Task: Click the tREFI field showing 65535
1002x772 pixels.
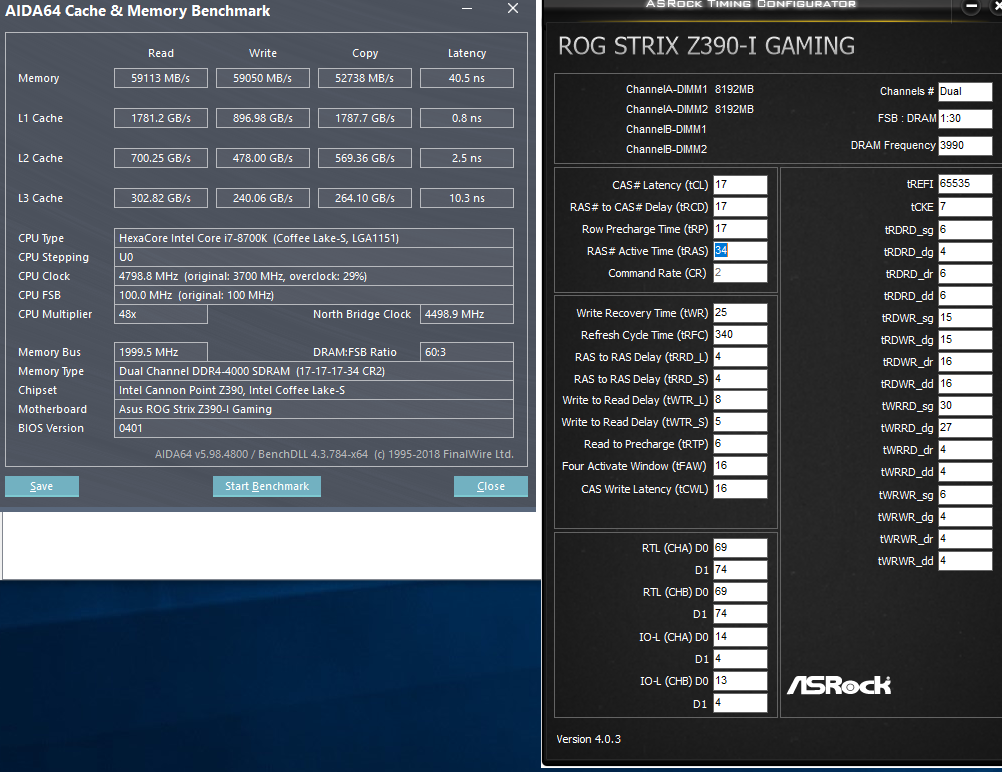Action: click(x=965, y=183)
